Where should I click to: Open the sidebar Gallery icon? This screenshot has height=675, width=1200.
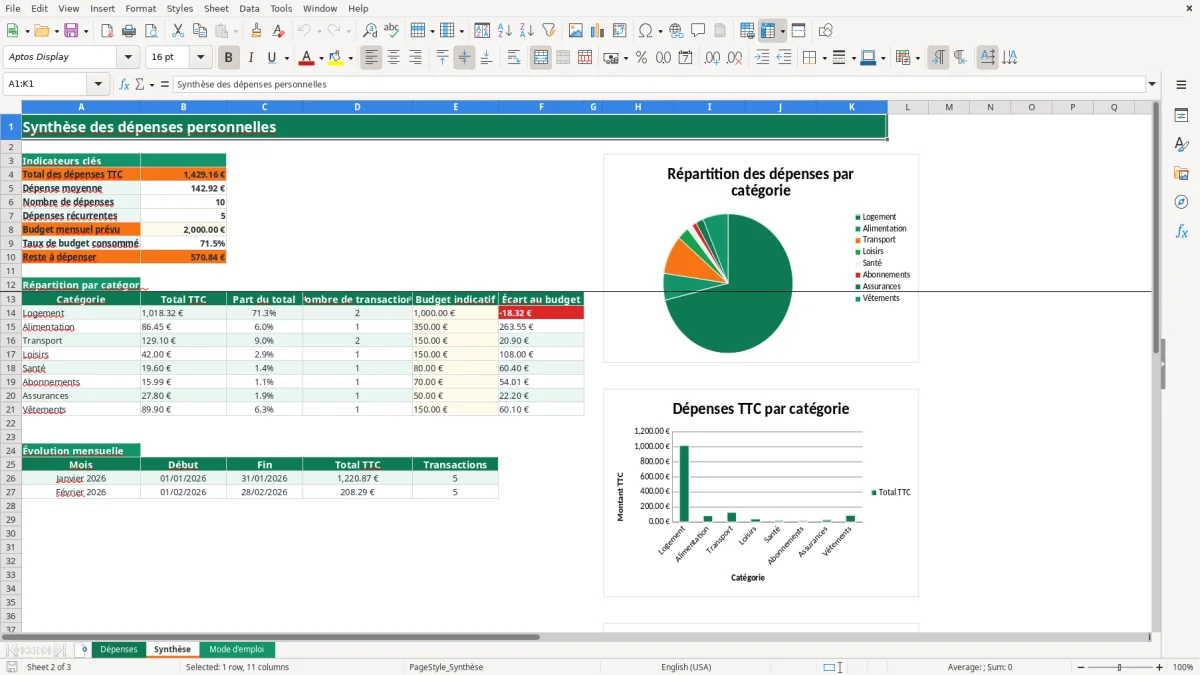point(1181,174)
